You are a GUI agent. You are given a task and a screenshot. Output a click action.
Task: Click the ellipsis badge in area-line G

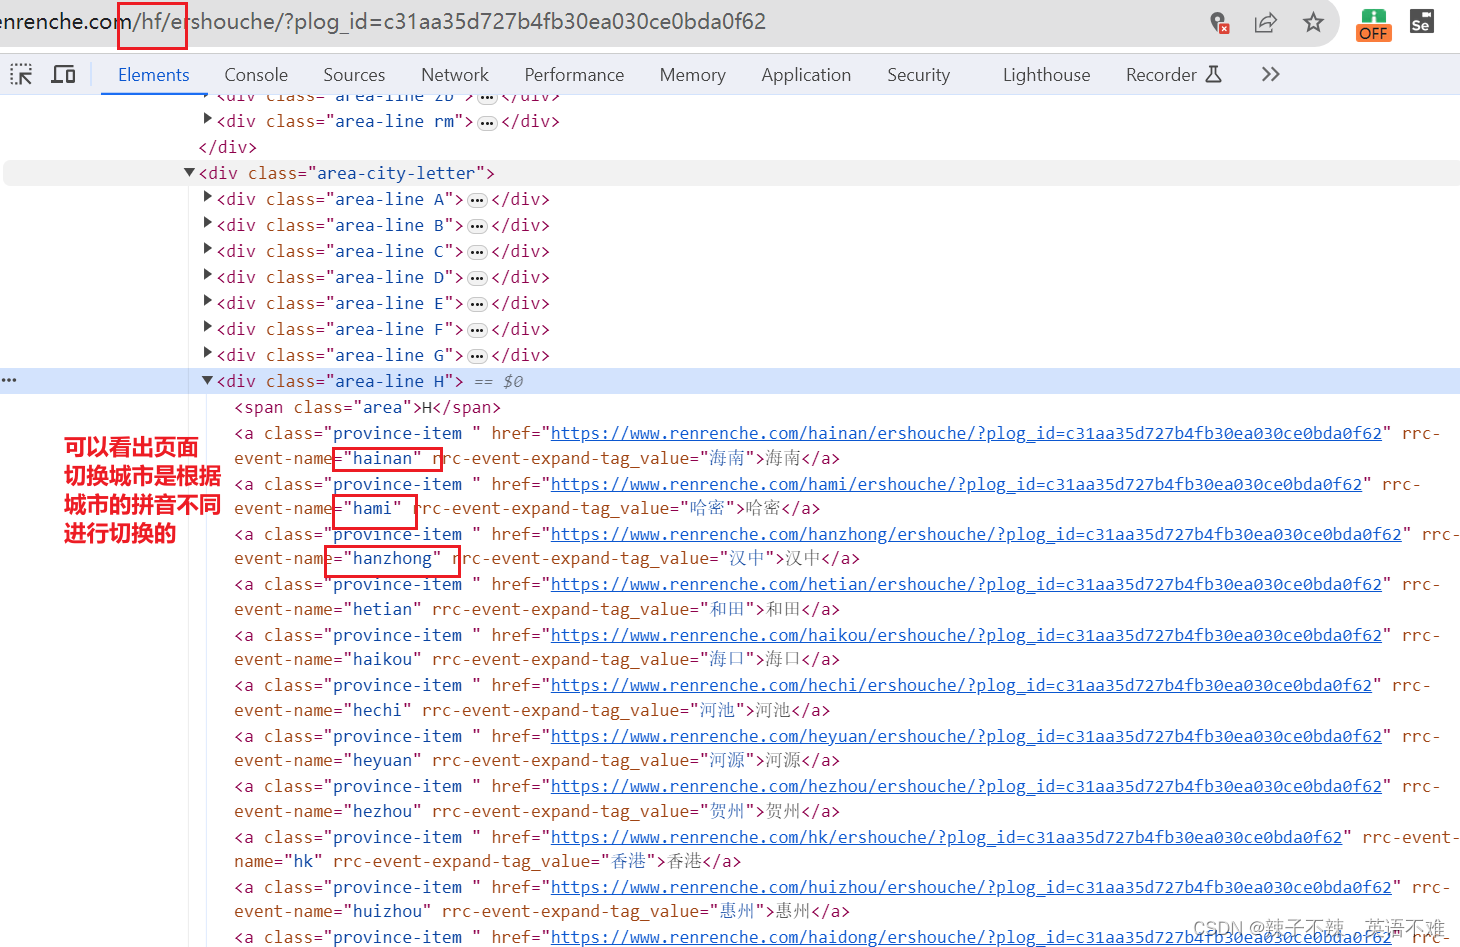(477, 356)
